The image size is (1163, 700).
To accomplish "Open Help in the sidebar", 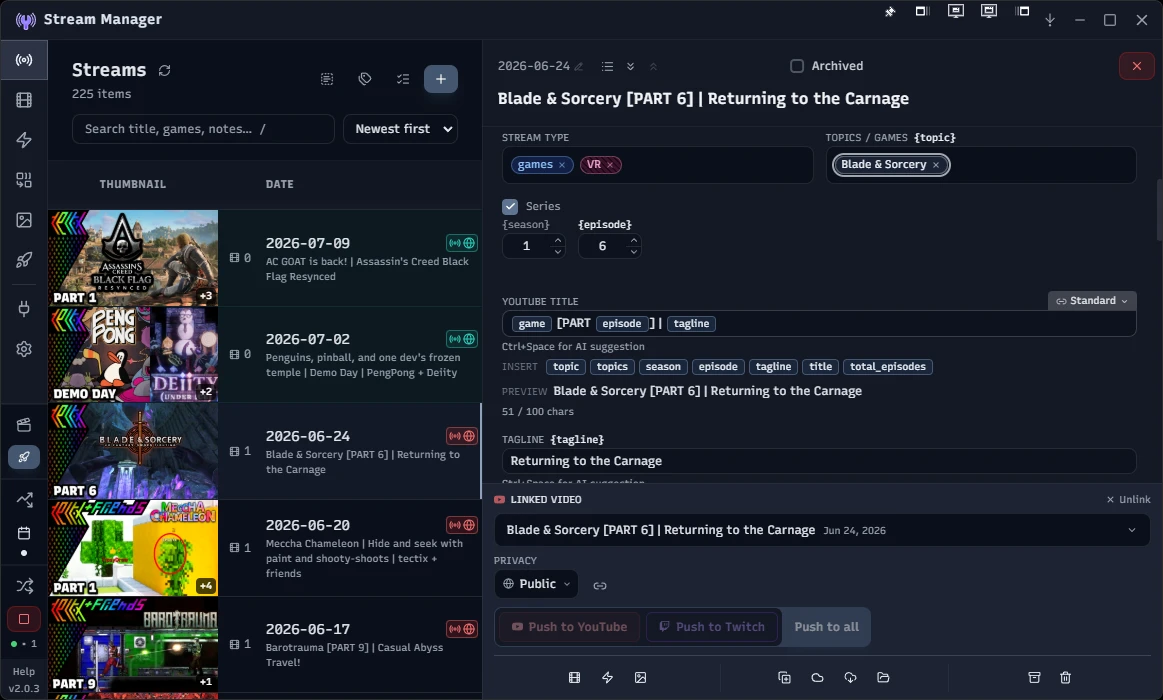I will pyautogui.click(x=24, y=671).
